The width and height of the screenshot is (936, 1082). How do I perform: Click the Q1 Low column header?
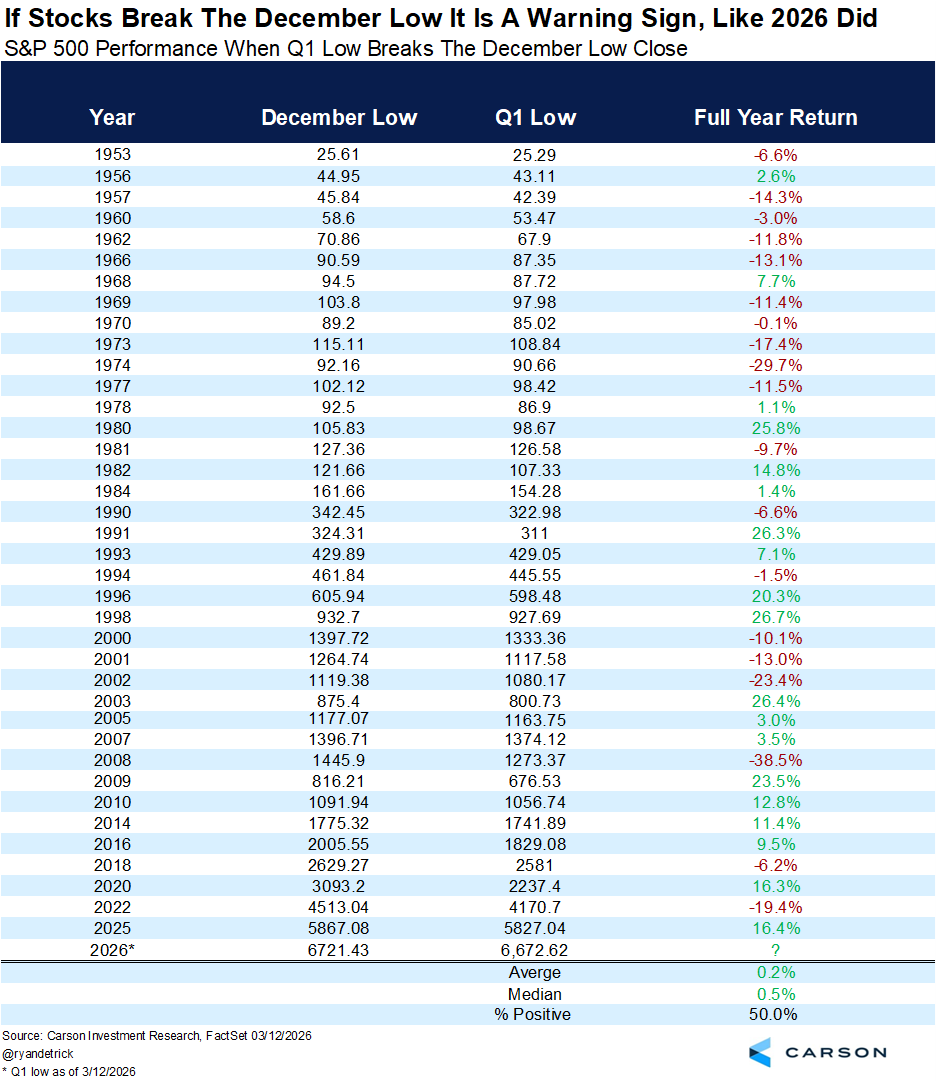(x=535, y=117)
